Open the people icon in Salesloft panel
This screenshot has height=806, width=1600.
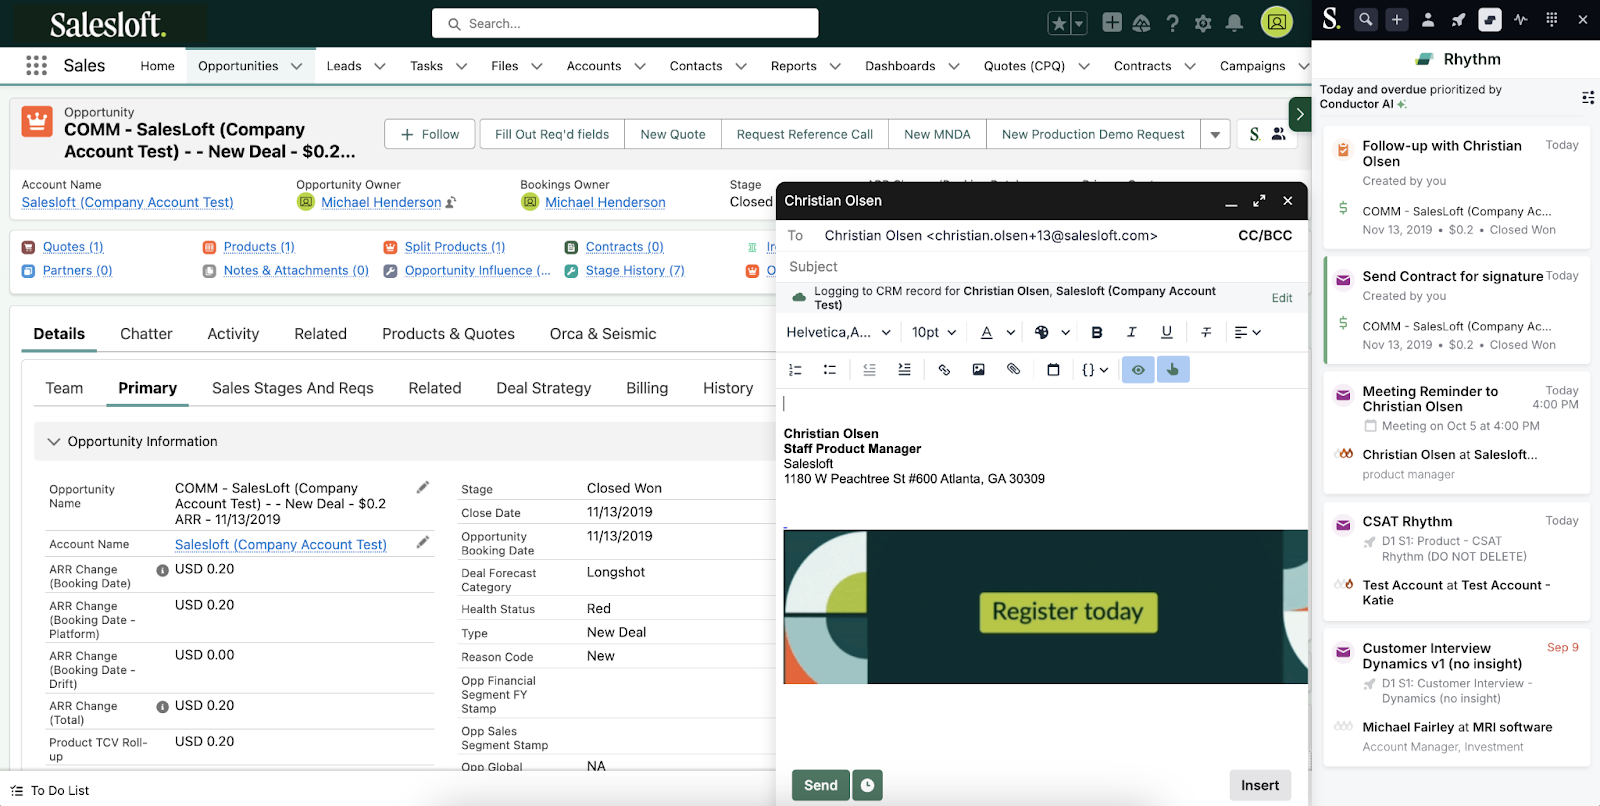click(1428, 19)
